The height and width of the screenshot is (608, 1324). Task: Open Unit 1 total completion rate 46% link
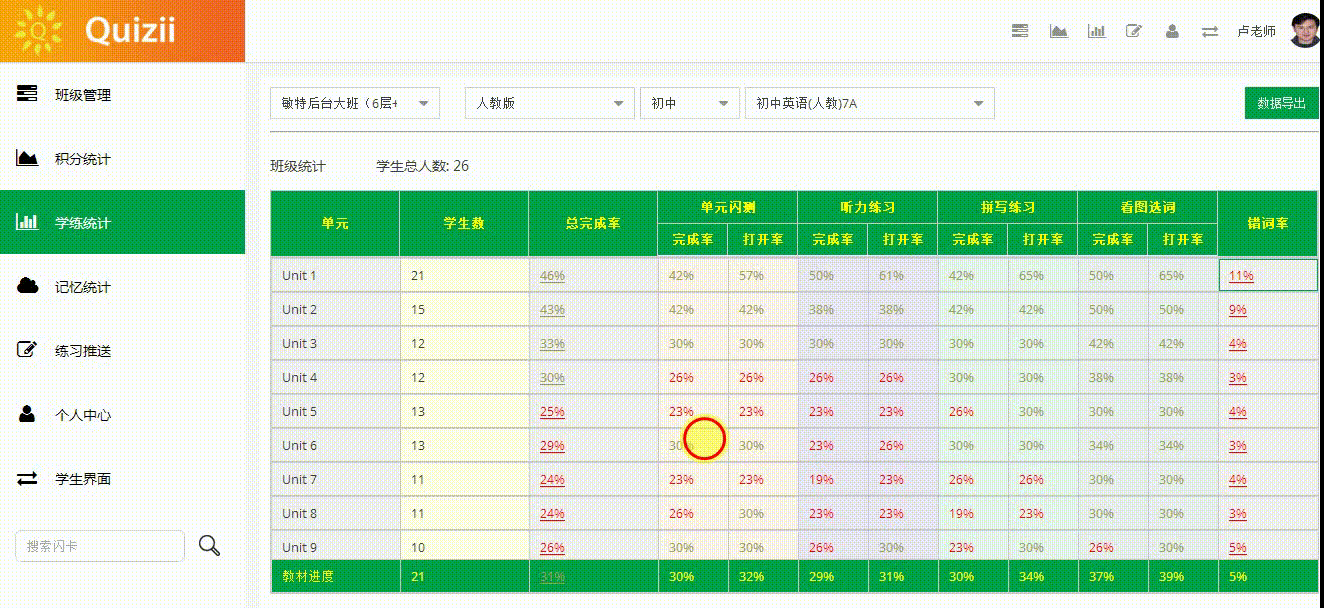[x=552, y=276]
